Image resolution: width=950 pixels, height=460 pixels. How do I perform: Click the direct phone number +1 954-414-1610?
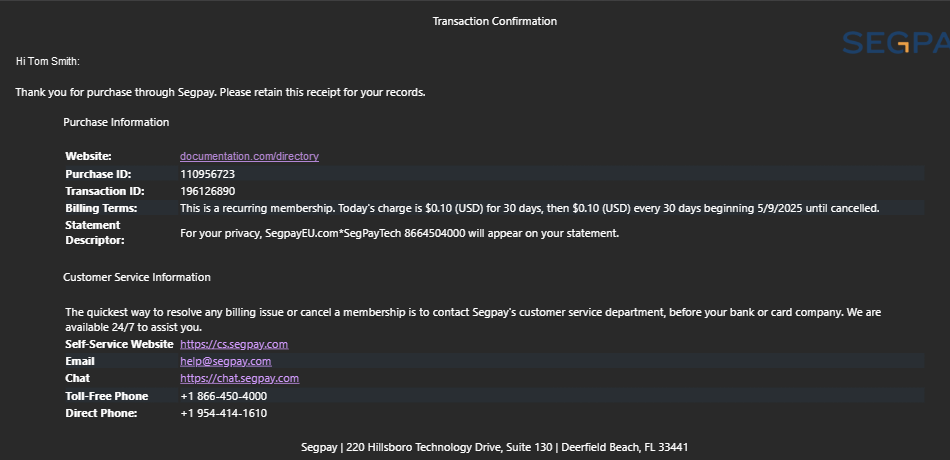(224, 413)
